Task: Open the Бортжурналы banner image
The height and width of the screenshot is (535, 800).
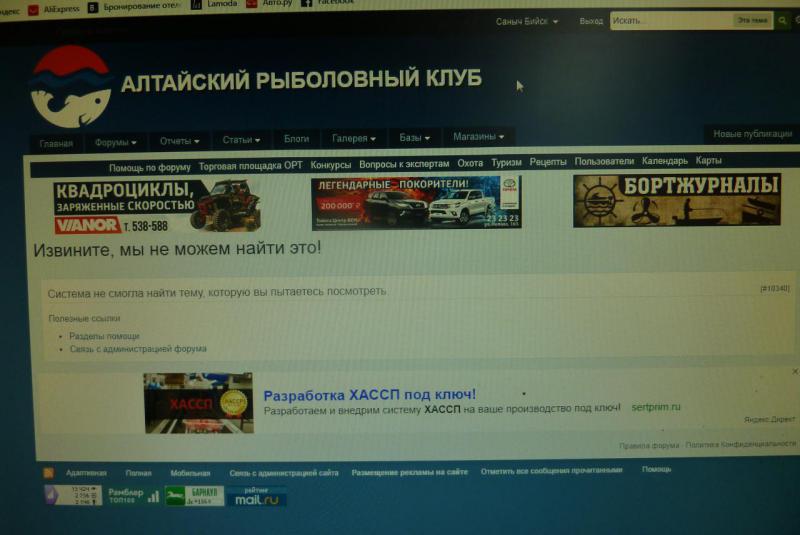Action: 677,200
